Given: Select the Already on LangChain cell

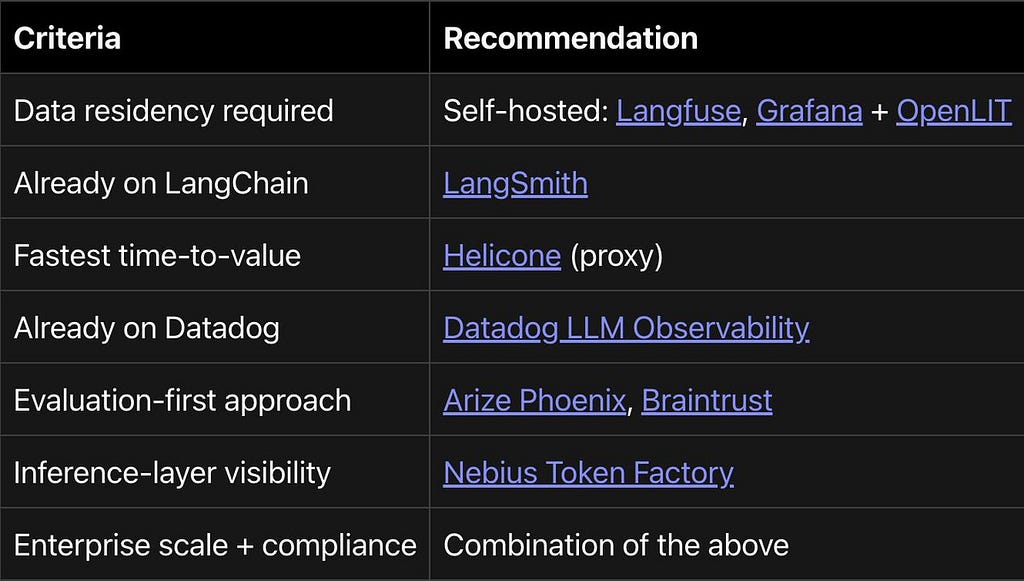Looking at the screenshot, I should [215, 182].
